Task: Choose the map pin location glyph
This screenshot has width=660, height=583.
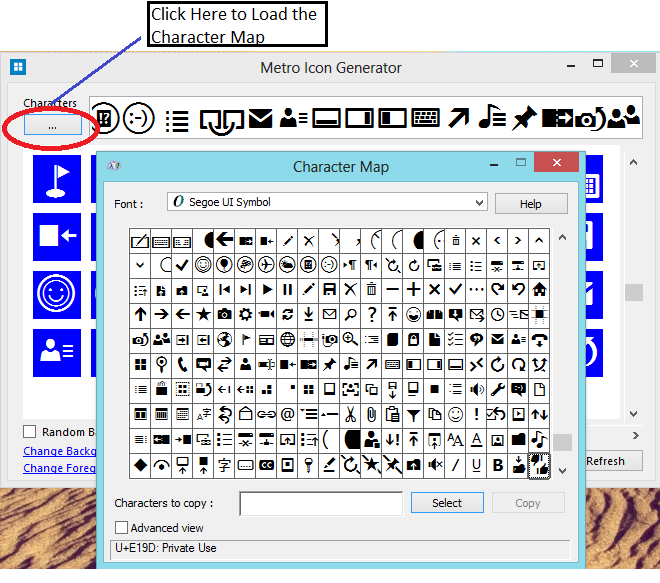Action: pyautogui.click(x=161, y=365)
